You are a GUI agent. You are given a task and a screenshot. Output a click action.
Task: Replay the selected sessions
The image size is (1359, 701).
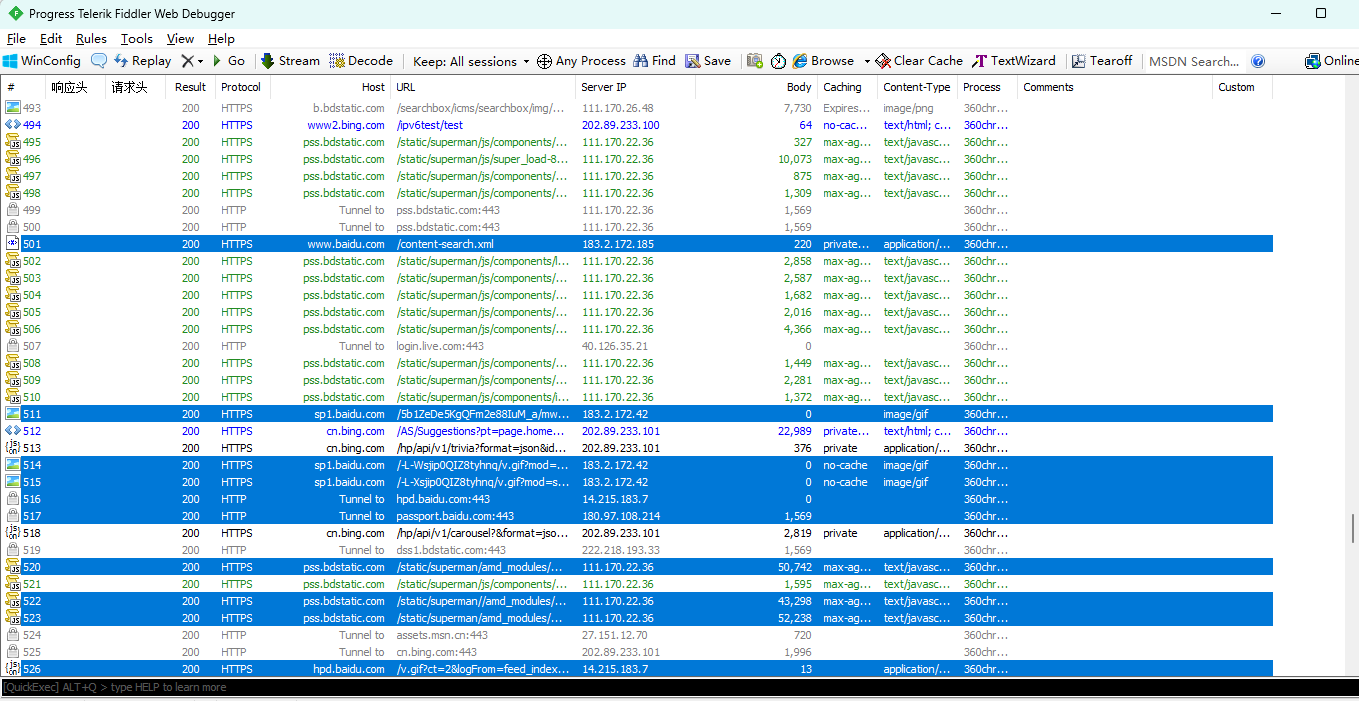(x=143, y=61)
